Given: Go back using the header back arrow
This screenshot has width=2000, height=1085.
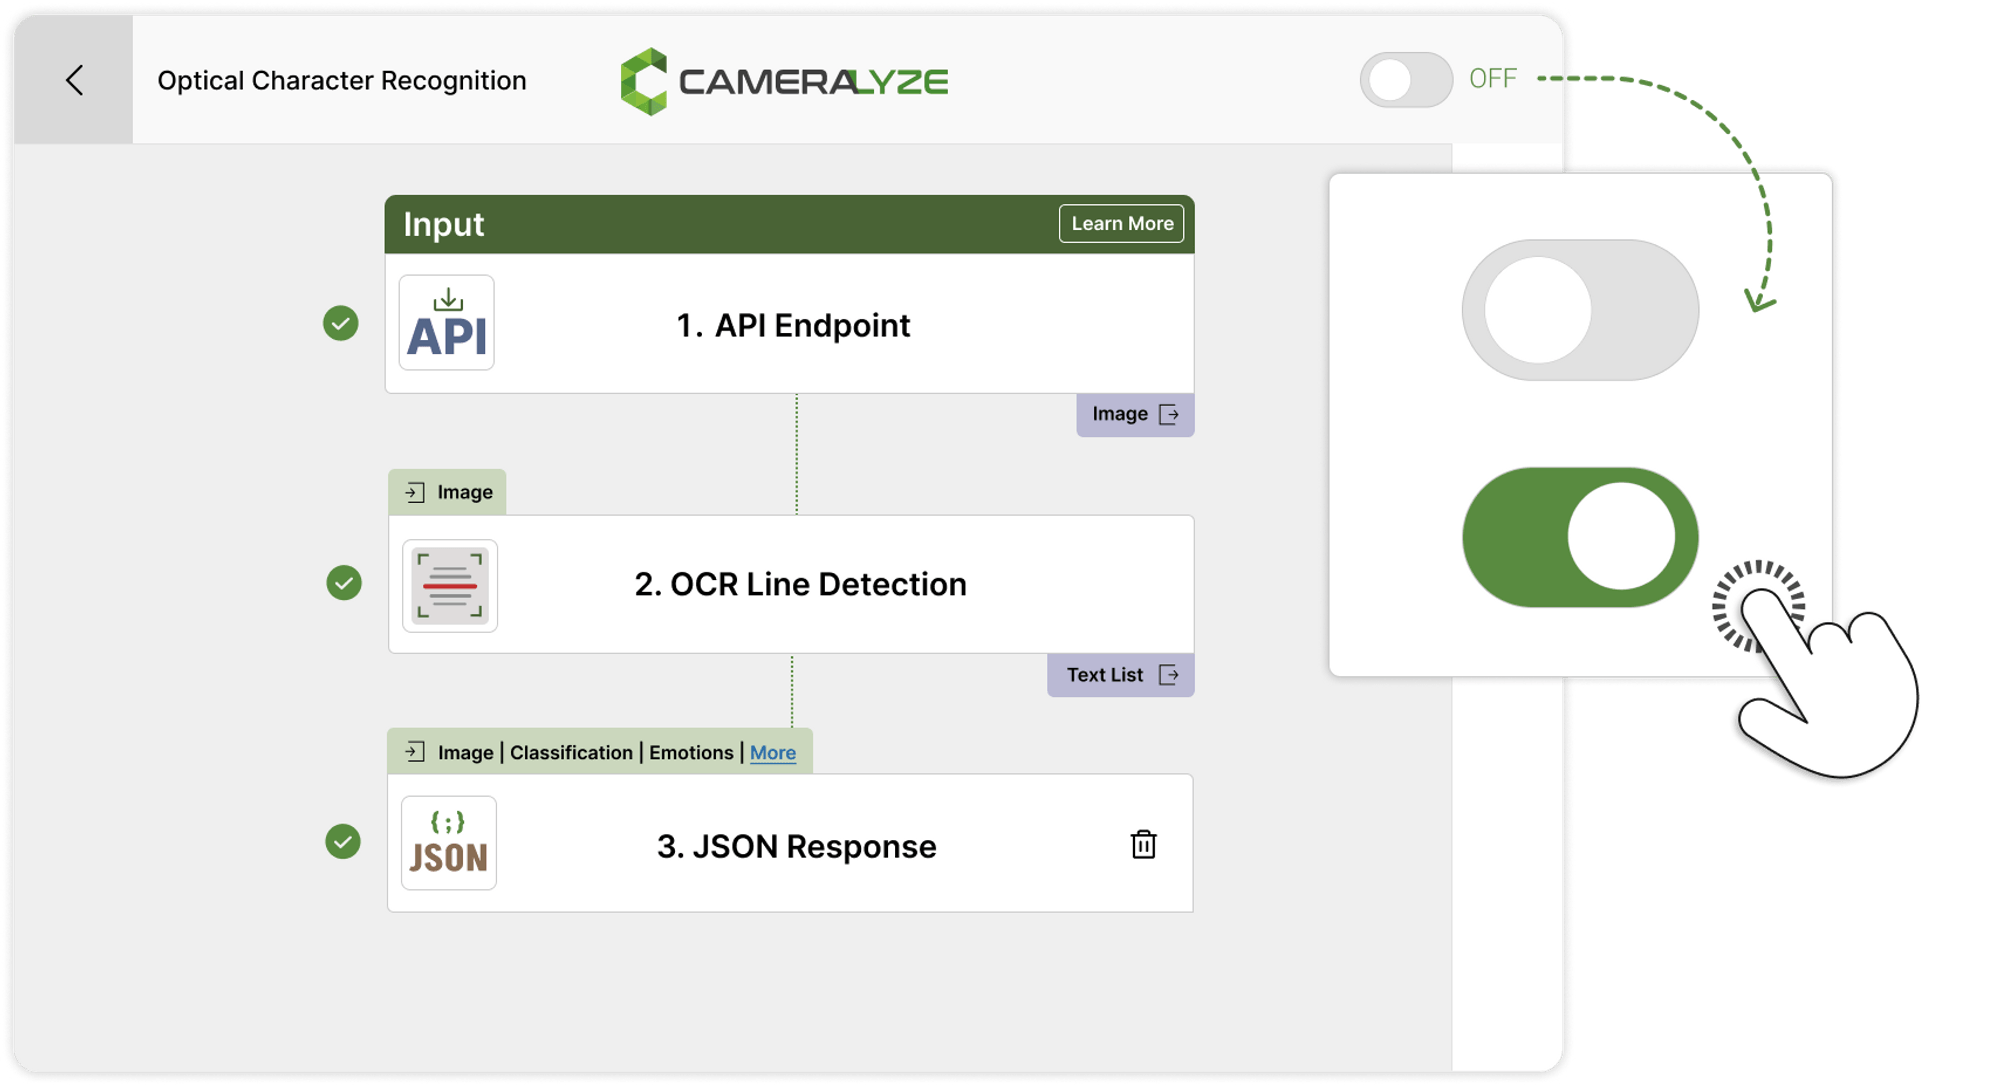Looking at the screenshot, I should 74,80.
